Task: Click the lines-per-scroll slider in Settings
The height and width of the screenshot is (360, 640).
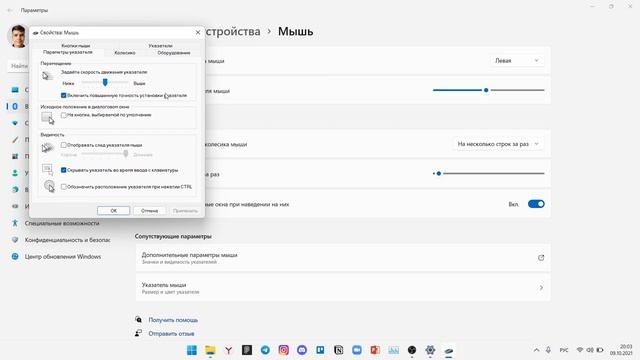Action: coord(489,173)
